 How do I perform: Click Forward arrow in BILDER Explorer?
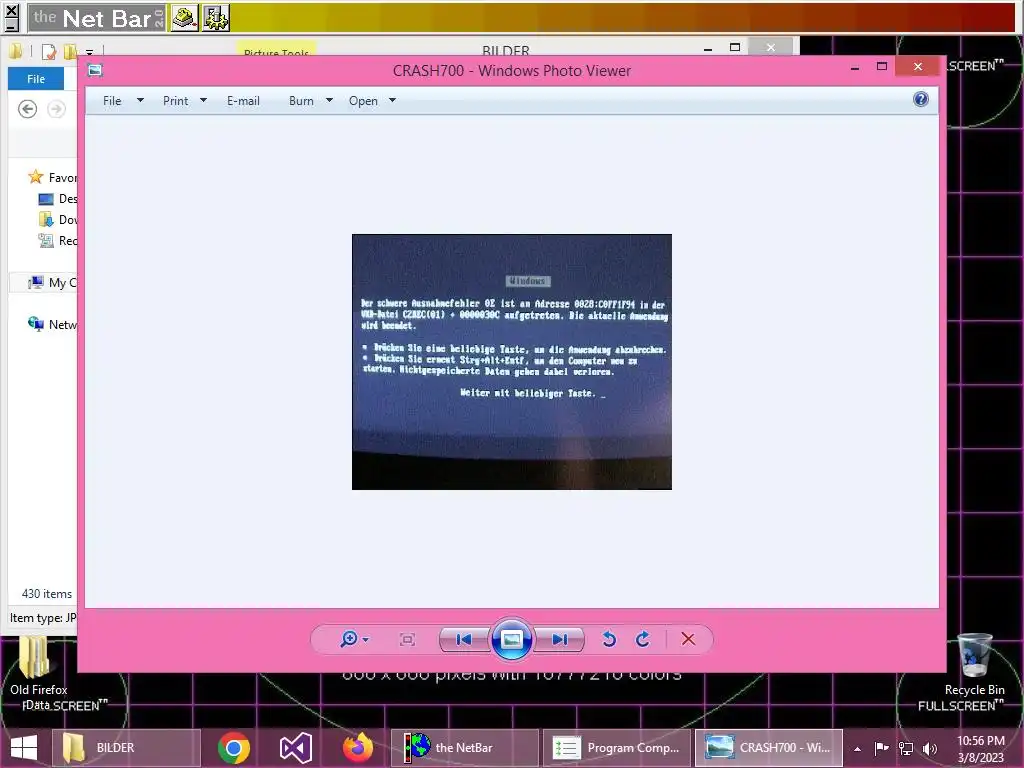point(57,109)
